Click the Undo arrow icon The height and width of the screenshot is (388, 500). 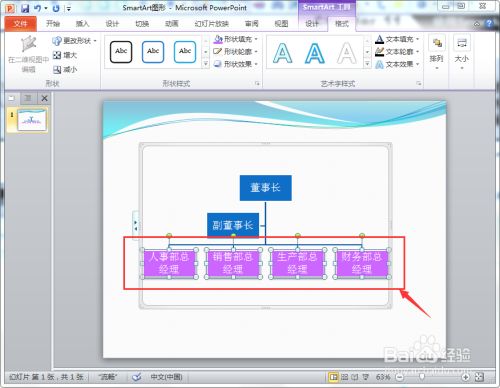[x=37, y=8]
